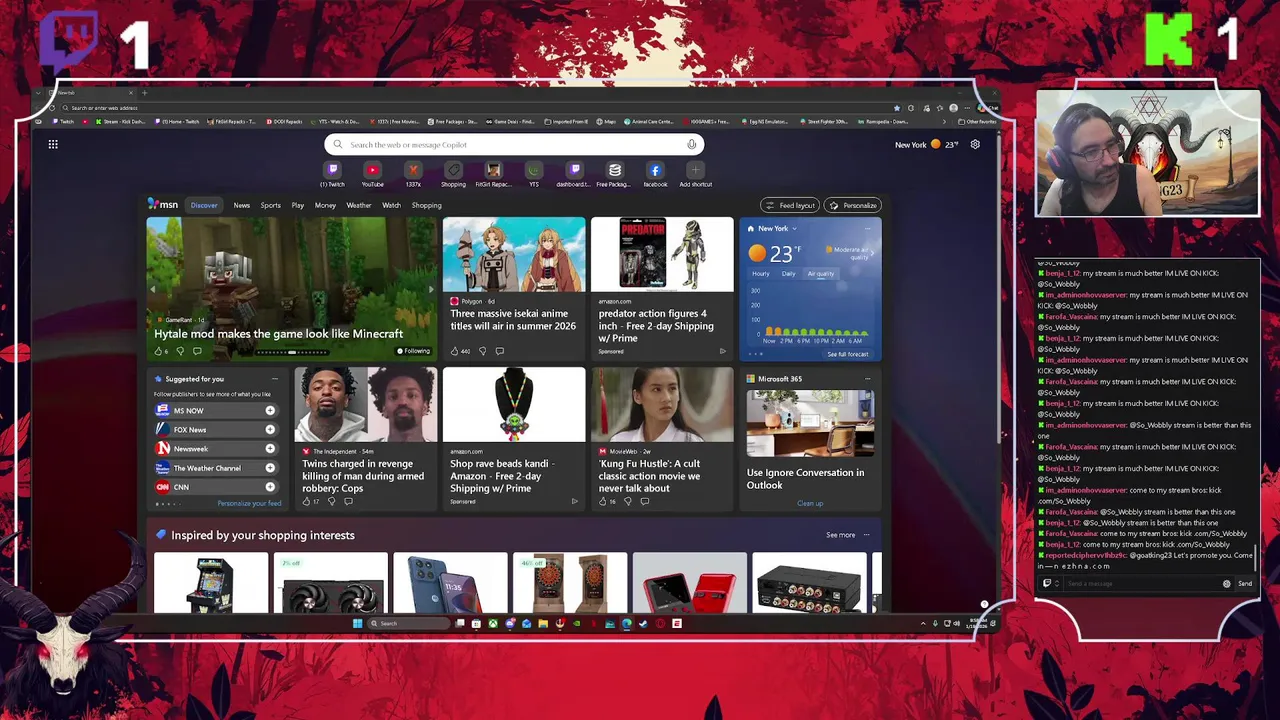This screenshot has height=720, width=1280.
Task: Show the previous carousel story arrow
Action: point(153,290)
